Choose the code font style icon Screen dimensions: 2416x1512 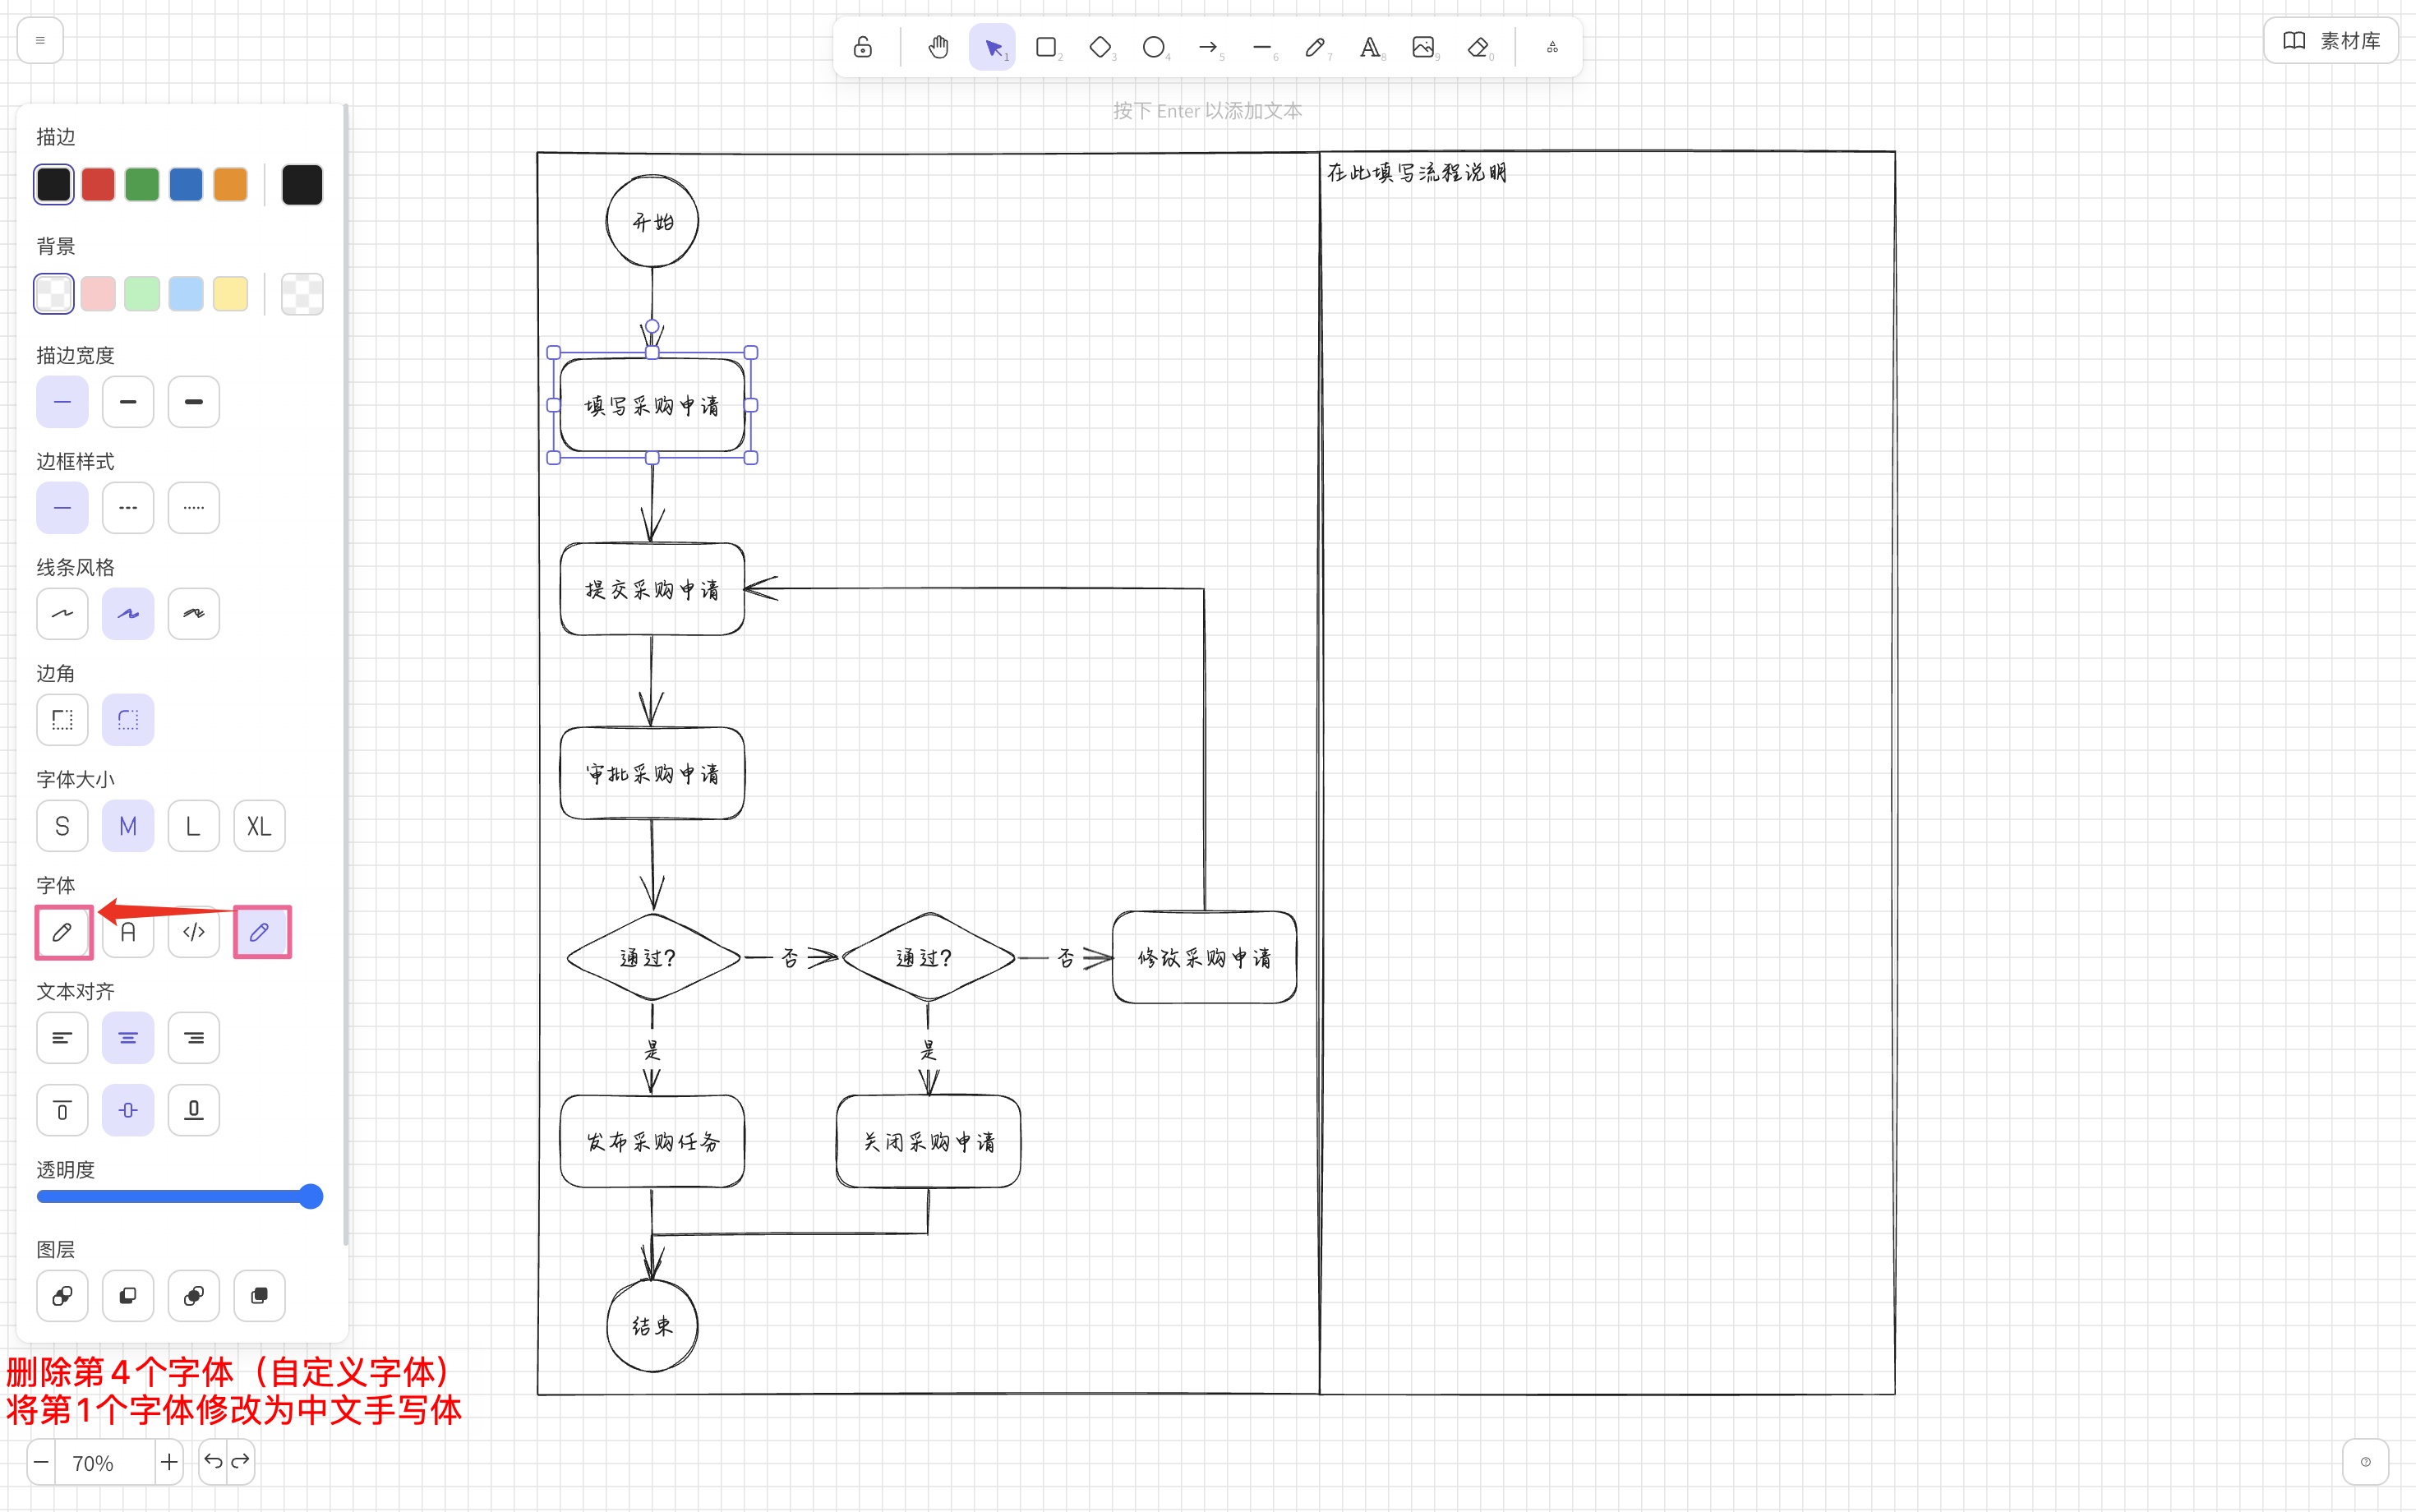pyautogui.click(x=193, y=932)
